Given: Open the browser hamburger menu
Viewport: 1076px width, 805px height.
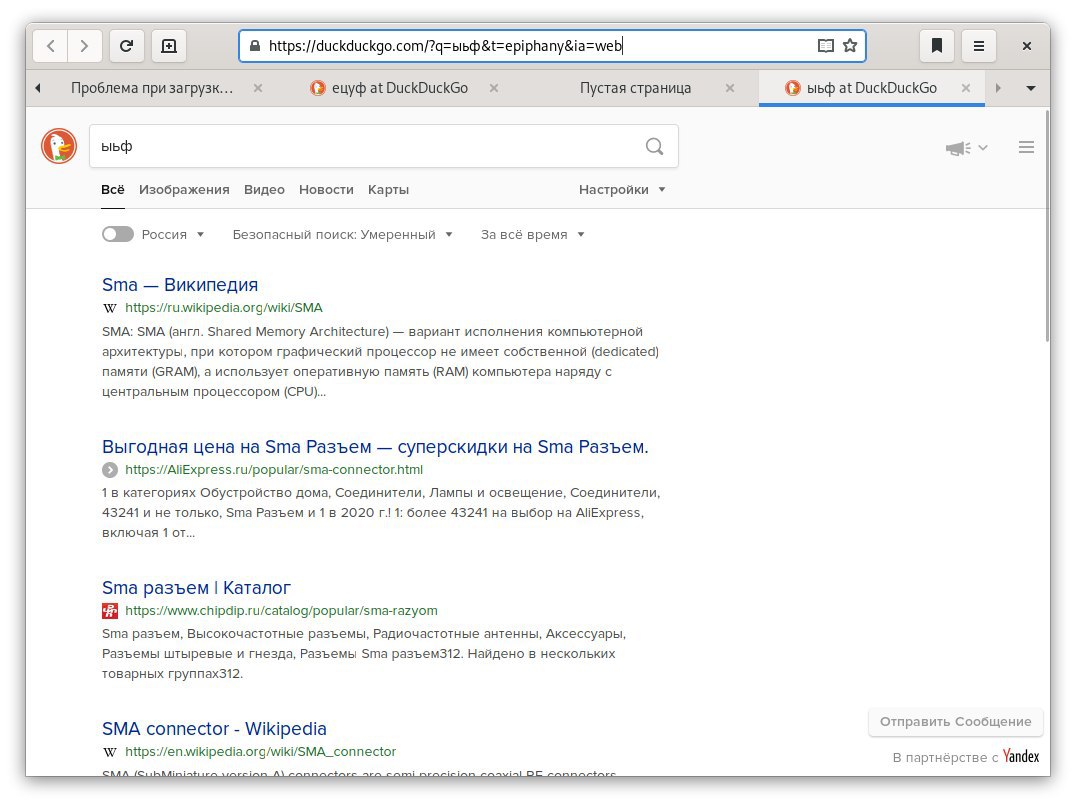Looking at the screenshot, I should [979, 46].
